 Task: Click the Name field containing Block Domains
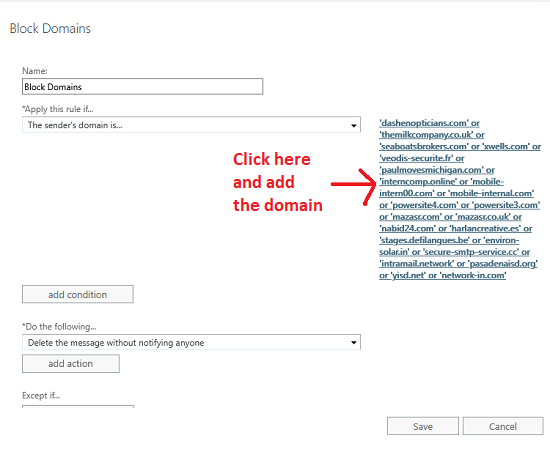(x=142, y=87)
